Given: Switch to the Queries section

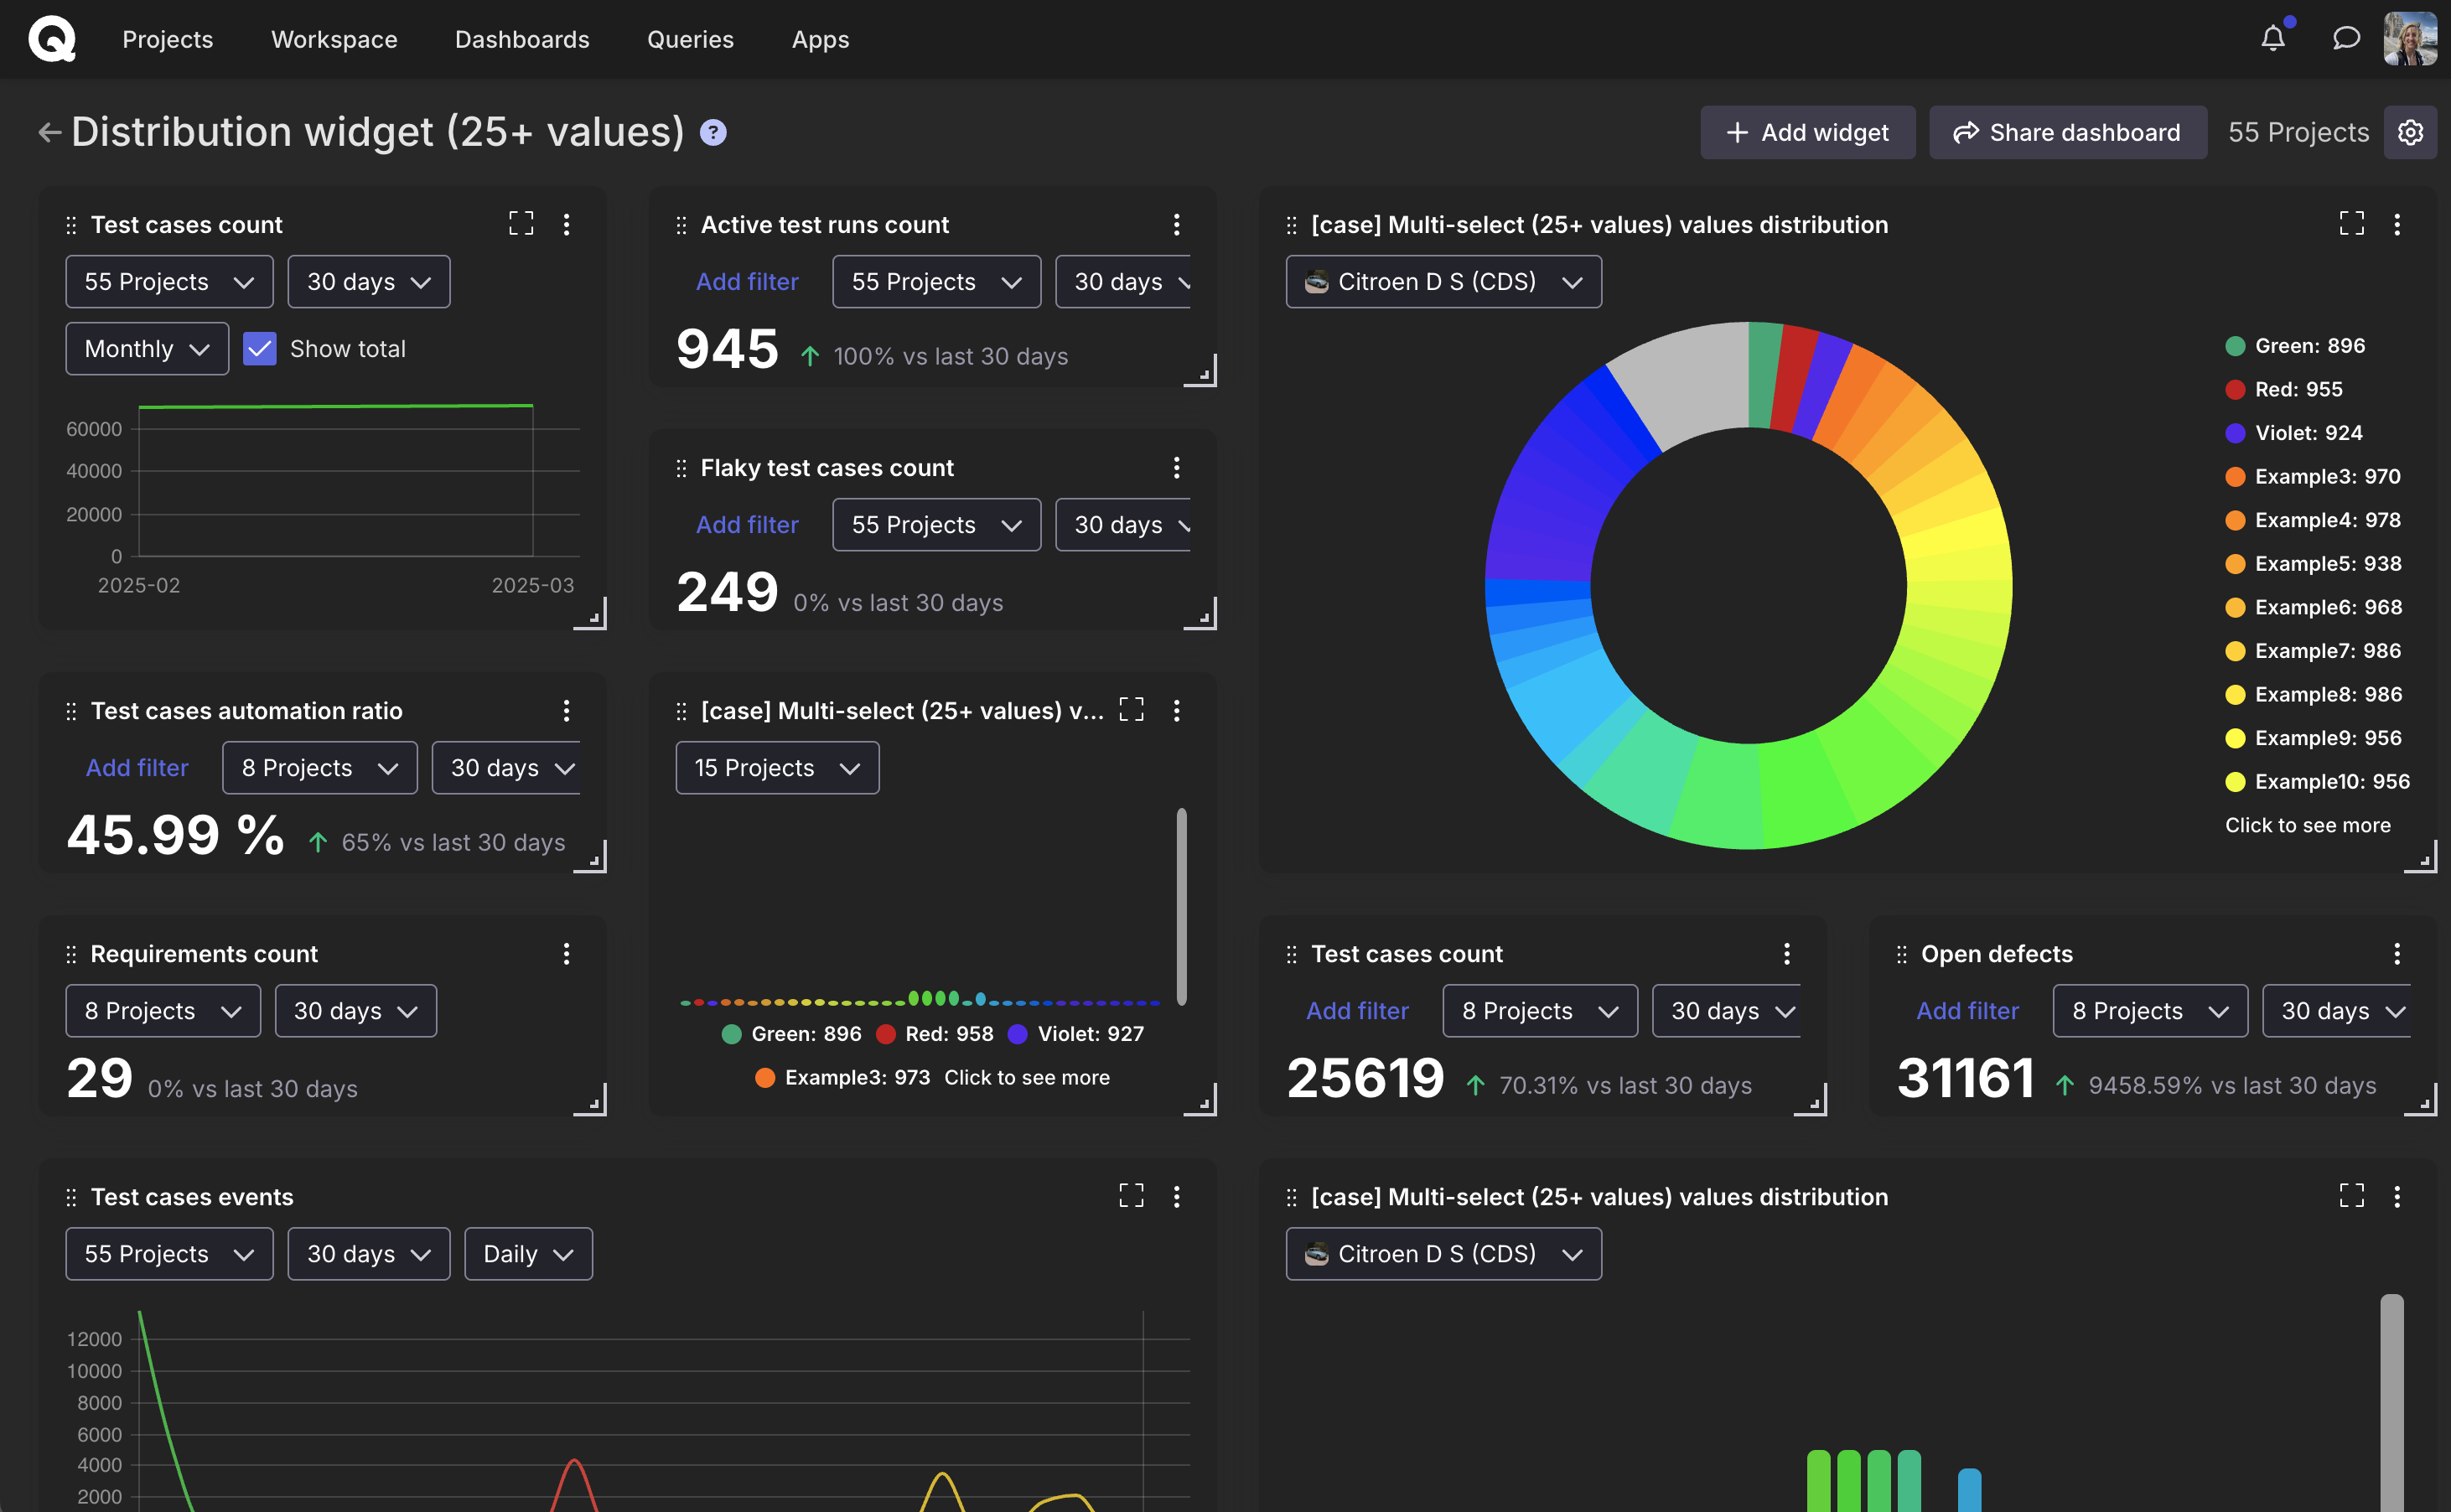Looking at the screenshot, I should [690, 39].
